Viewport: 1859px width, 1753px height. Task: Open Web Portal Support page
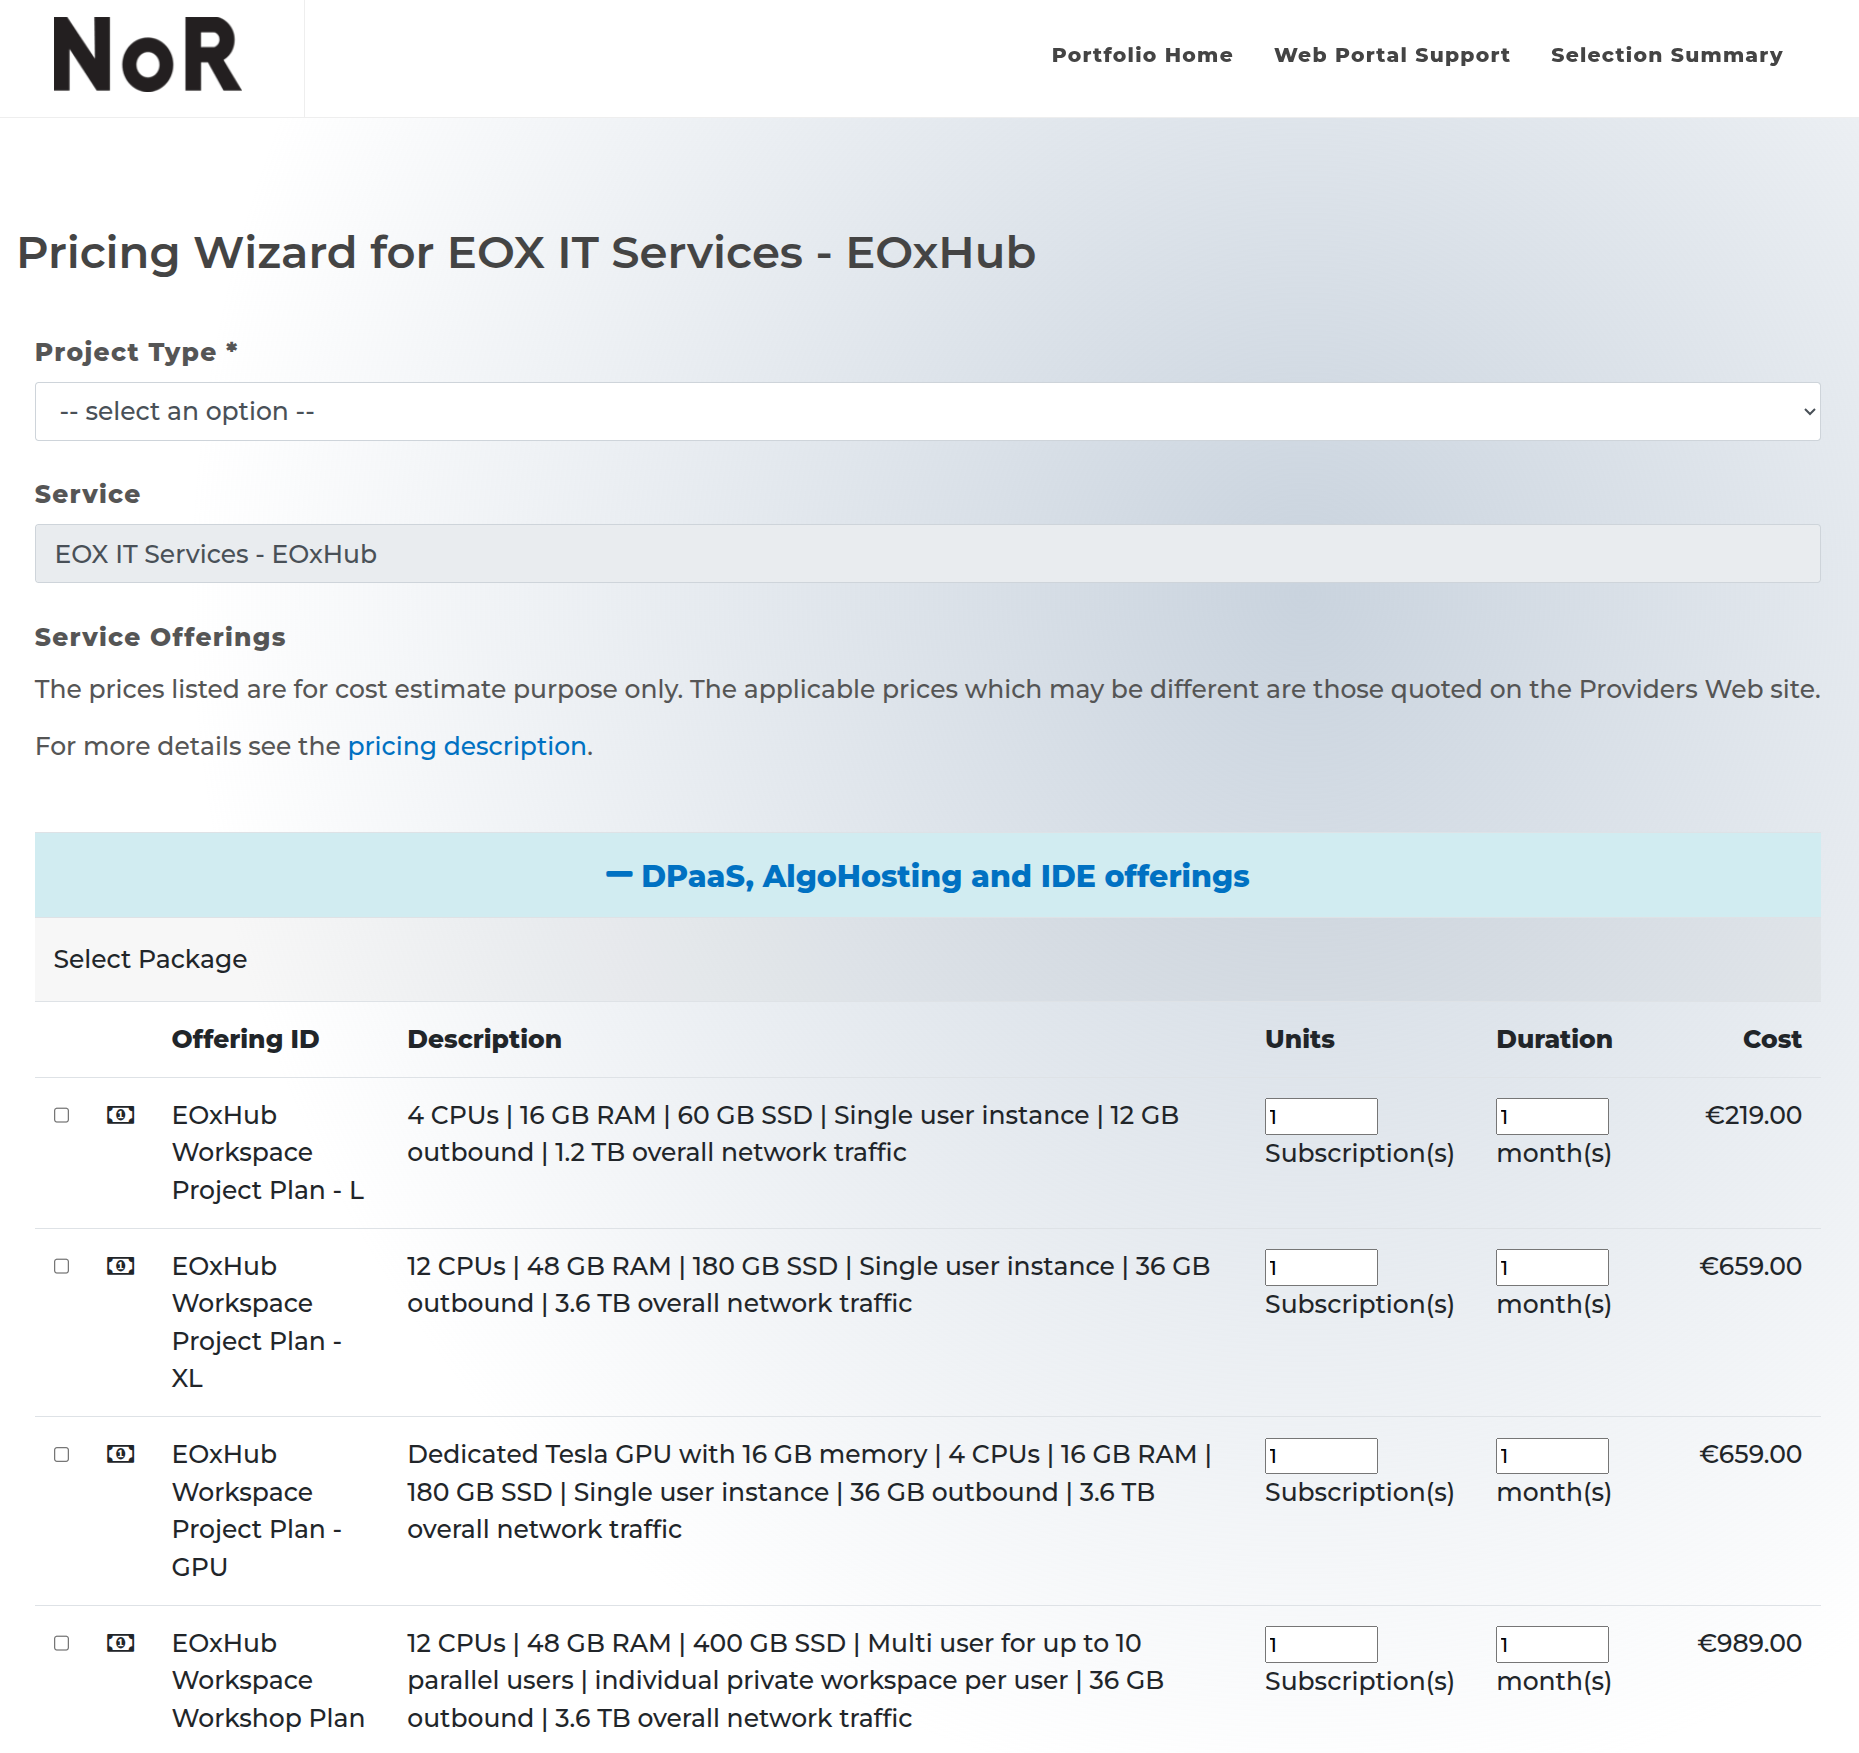pyautogui.click(x=1391, y=55)
